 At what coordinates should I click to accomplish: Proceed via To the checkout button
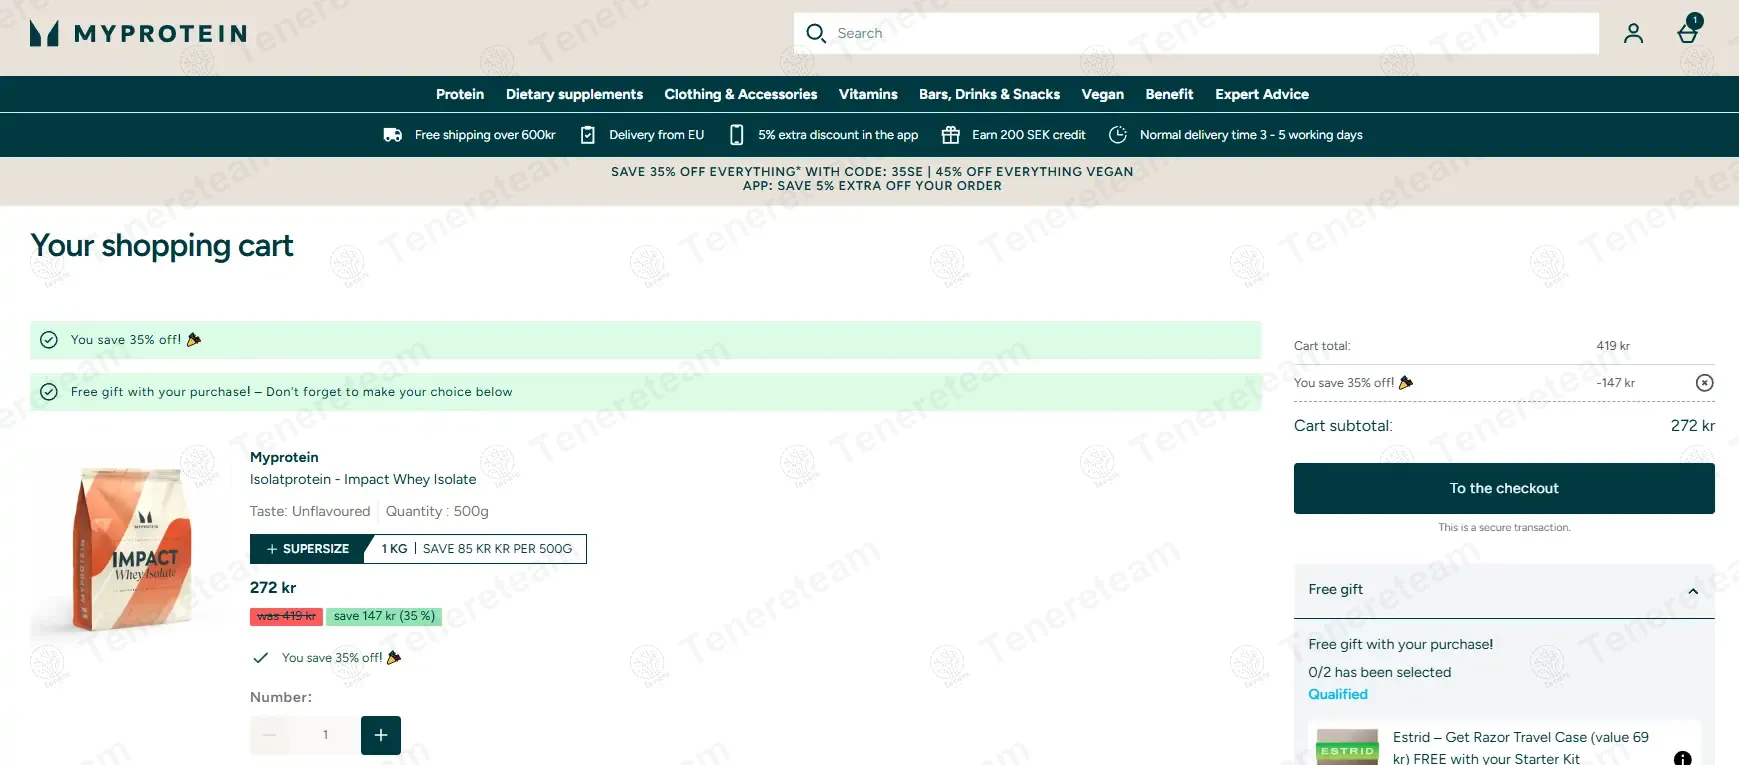pos(1504,488)
